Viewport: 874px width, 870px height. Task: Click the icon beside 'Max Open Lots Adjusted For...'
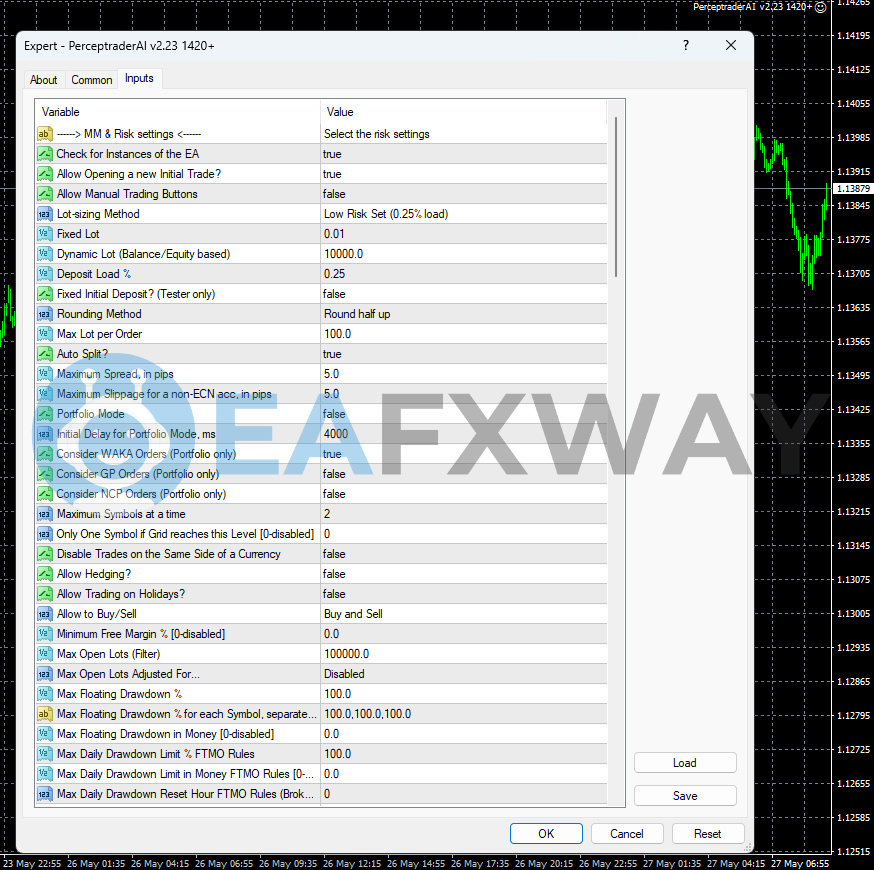coord(45,674)
